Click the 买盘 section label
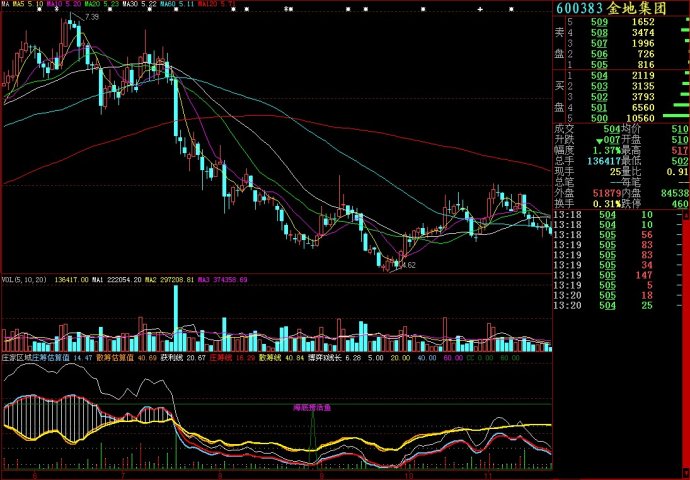This screenshot has height=480, width=690. click(559, 97)
